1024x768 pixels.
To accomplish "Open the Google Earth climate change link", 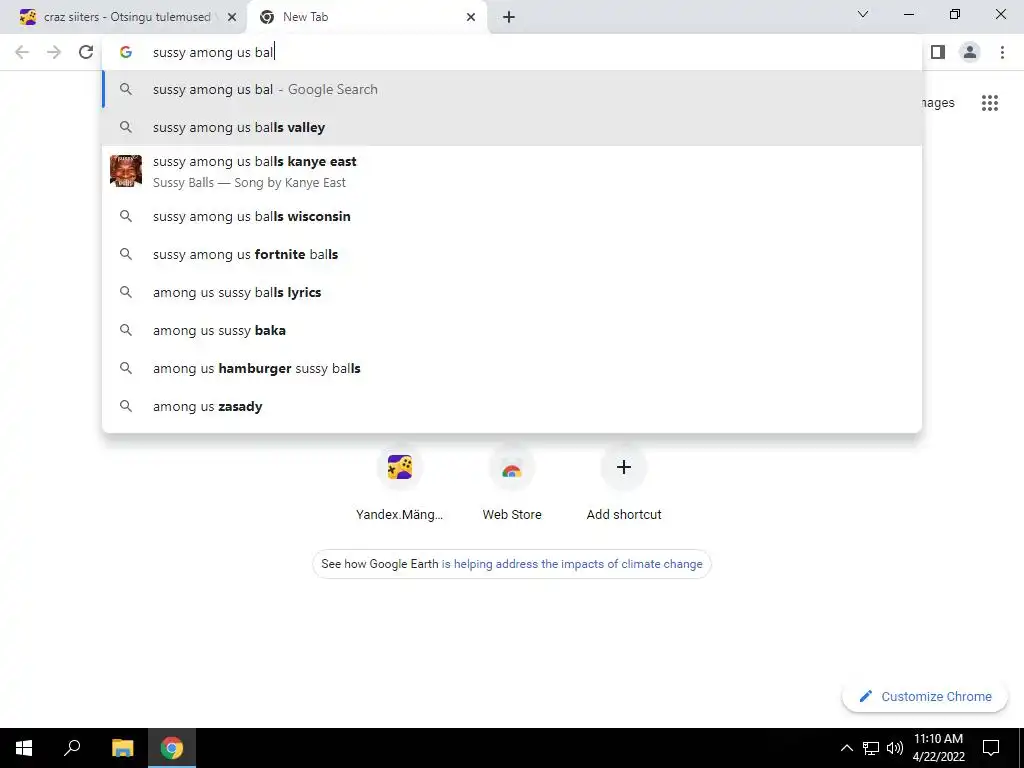I will (x=571, y=564).
